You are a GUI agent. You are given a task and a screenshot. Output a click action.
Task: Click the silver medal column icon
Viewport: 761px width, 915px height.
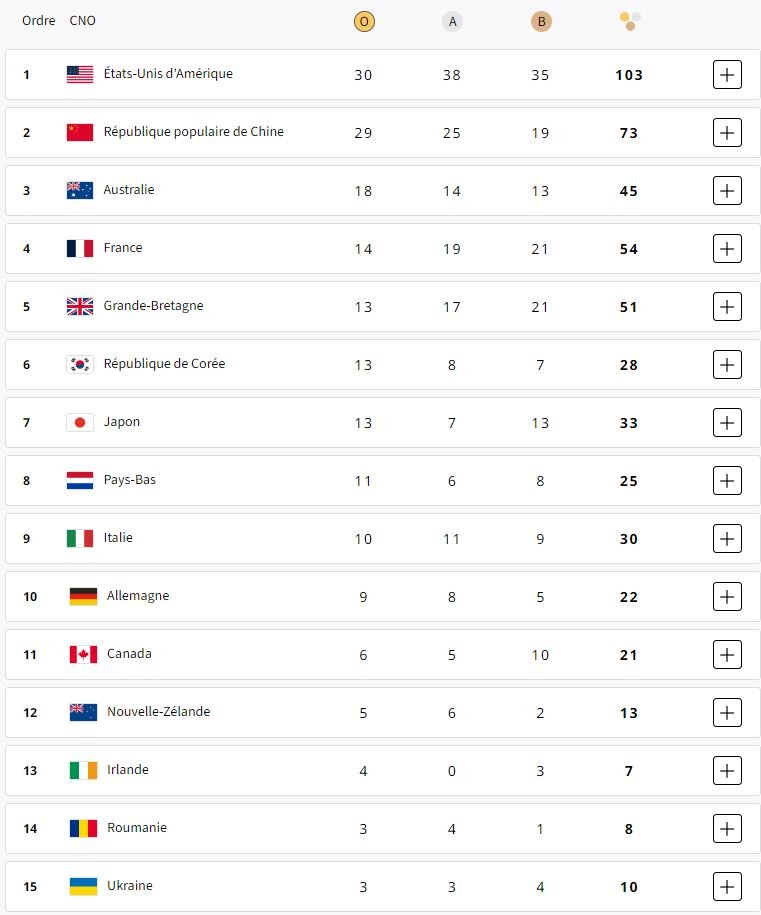(x=452, y=21)
